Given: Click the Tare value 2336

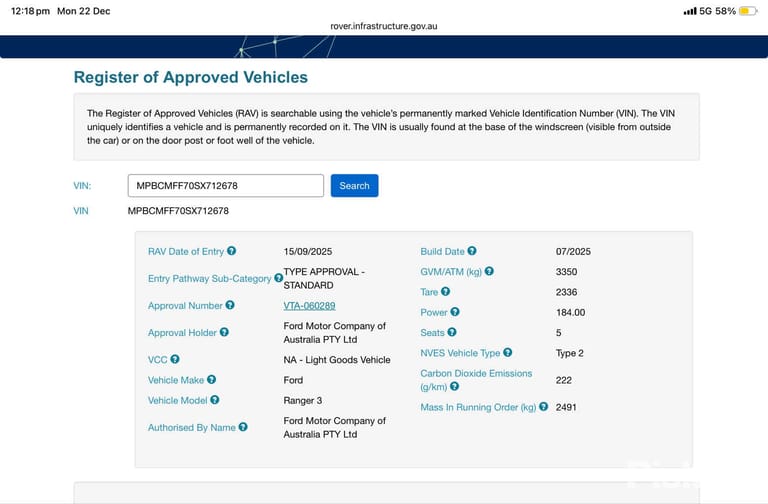Looking at the screenshot, I should click(566, 292).
